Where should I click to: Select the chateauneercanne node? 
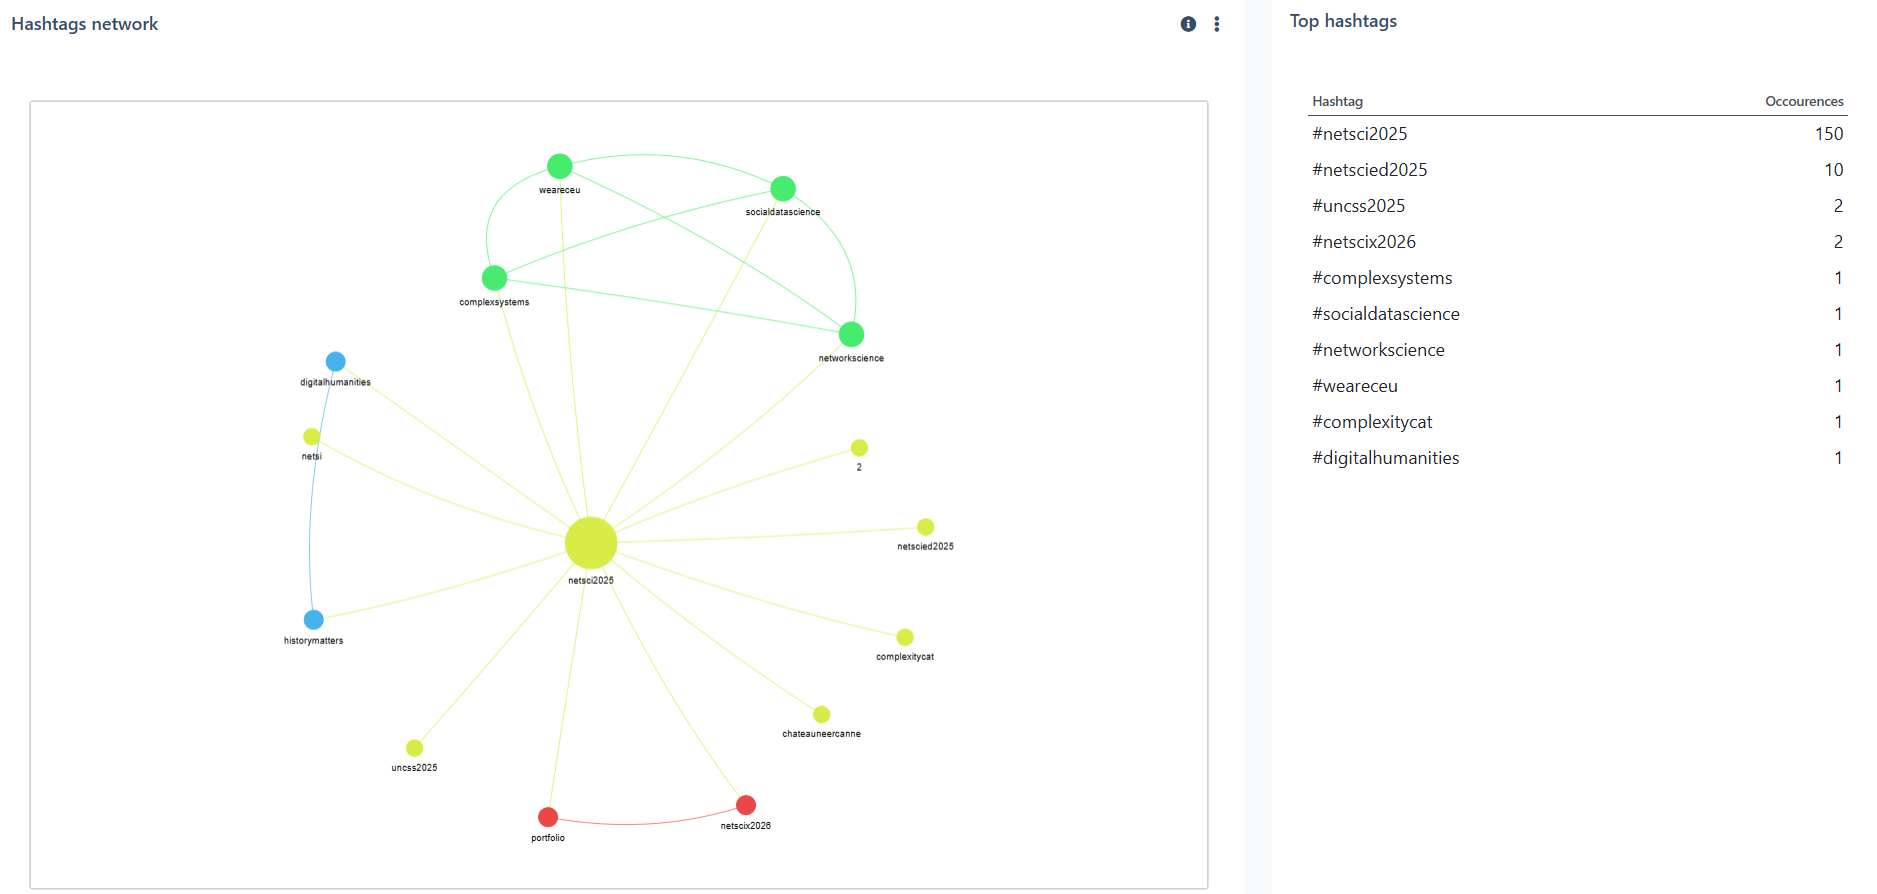coord(821,714)
